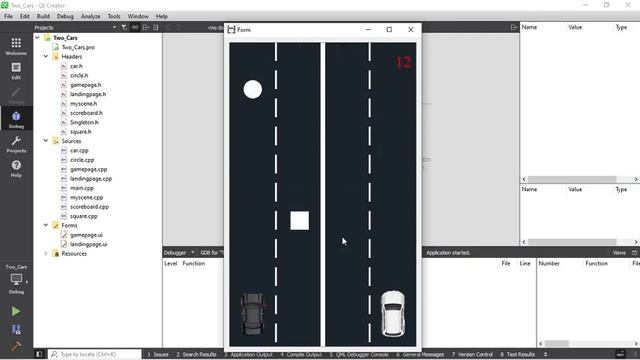Open the Projects view selector dropdown

pos(75,27)
